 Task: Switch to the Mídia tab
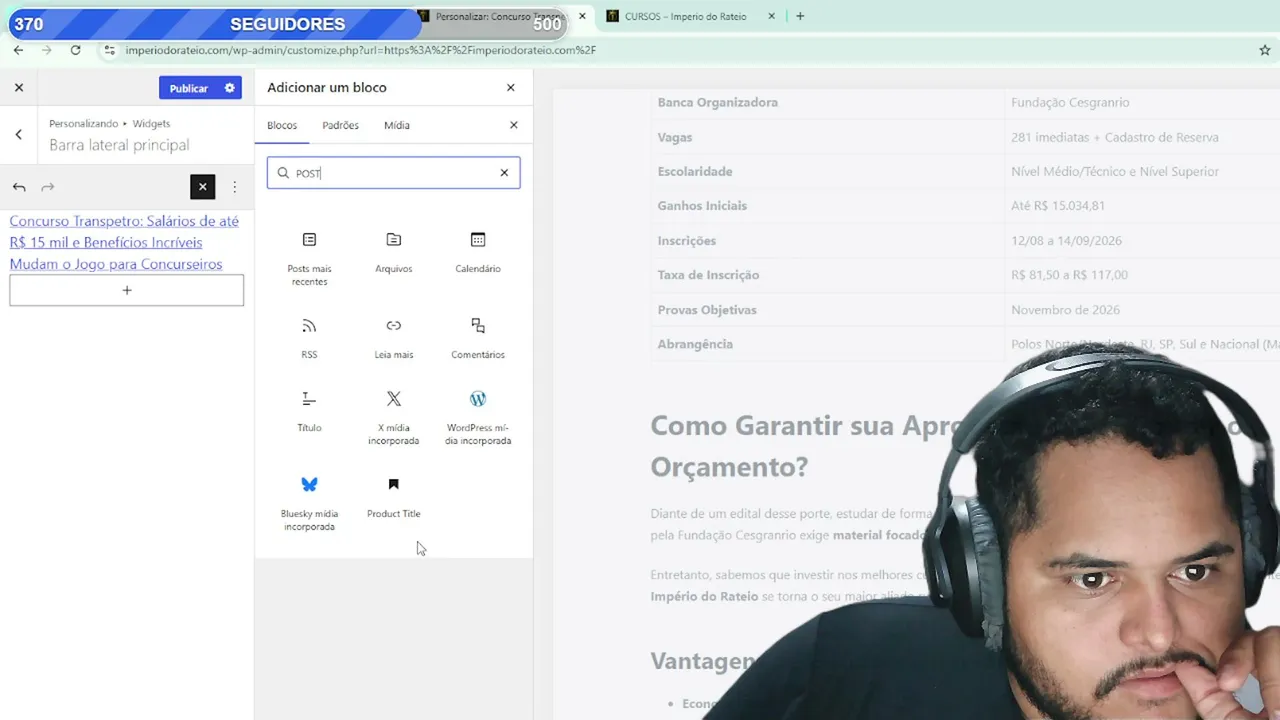tap(397, 125)
